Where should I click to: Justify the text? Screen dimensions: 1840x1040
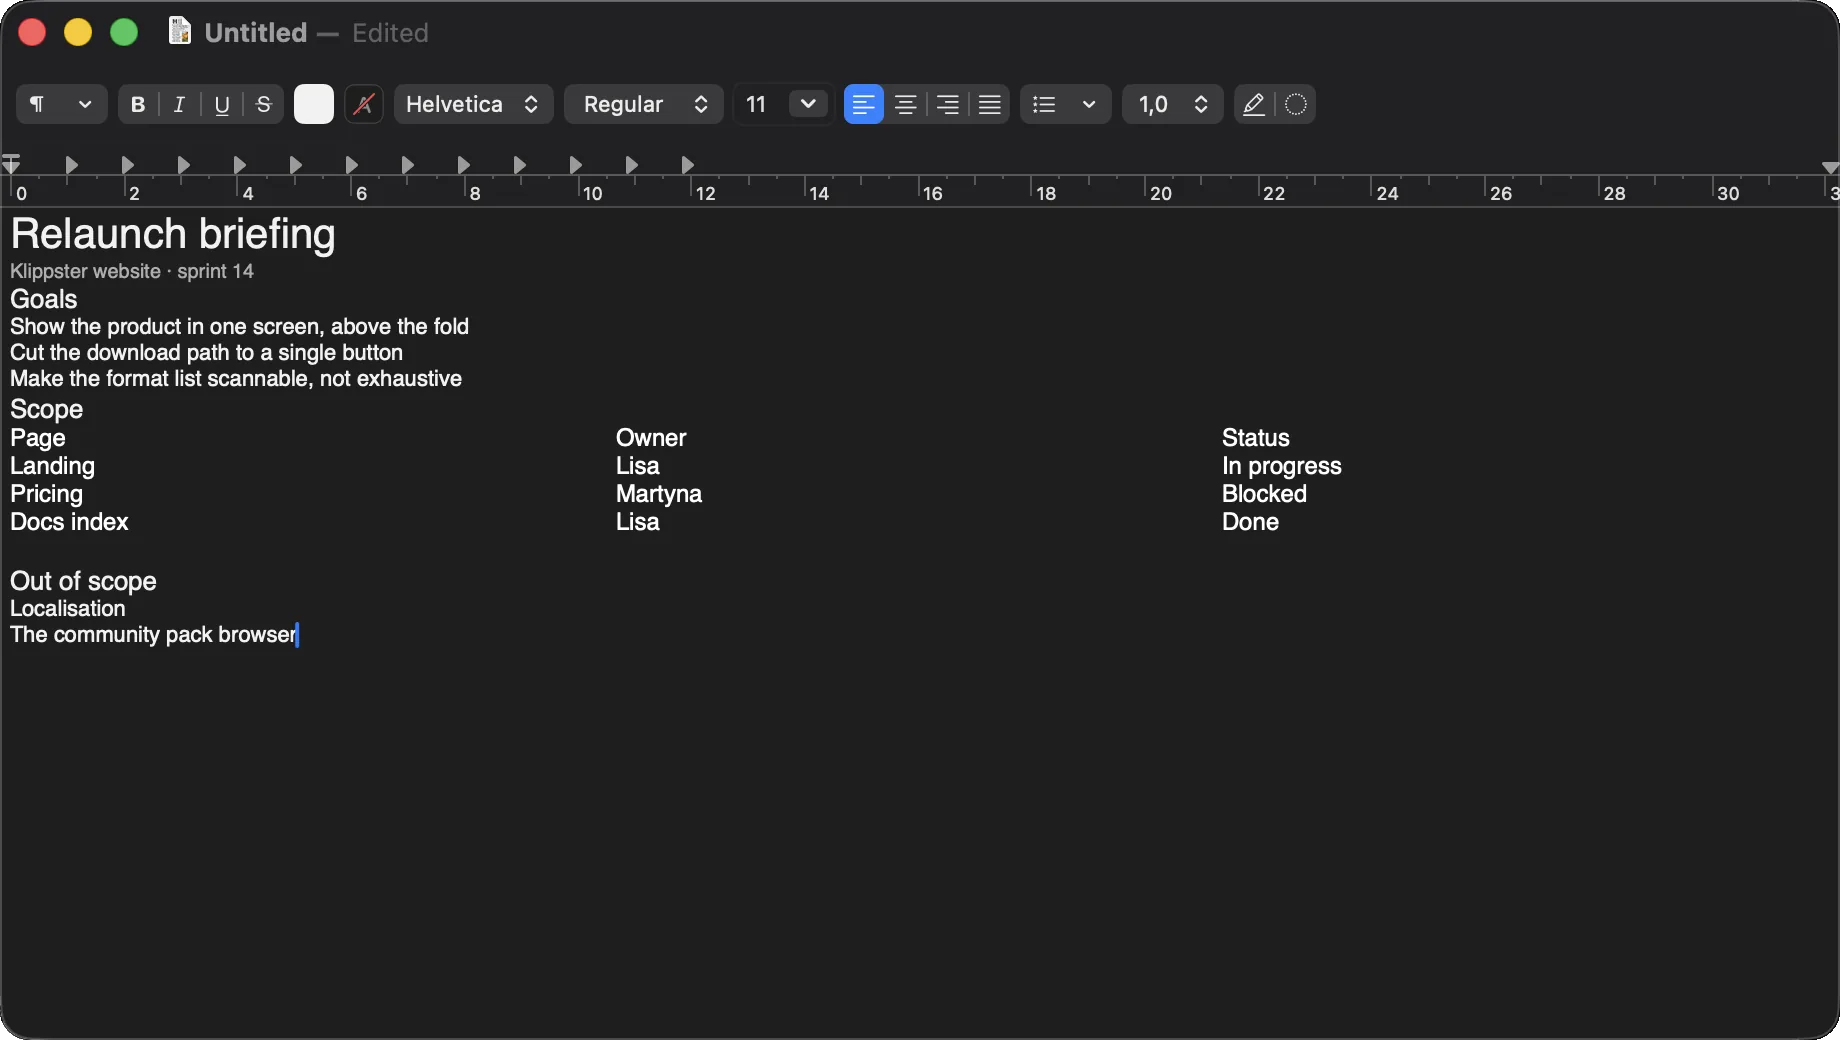[x=990, y=104]
